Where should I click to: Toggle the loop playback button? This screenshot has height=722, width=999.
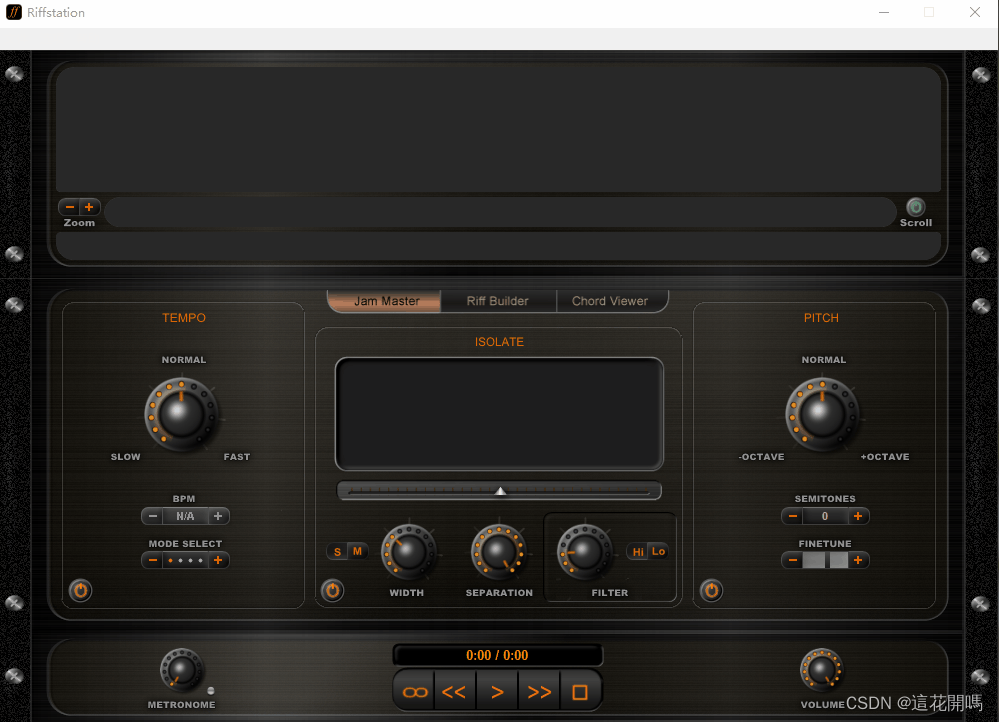[415, 692]
